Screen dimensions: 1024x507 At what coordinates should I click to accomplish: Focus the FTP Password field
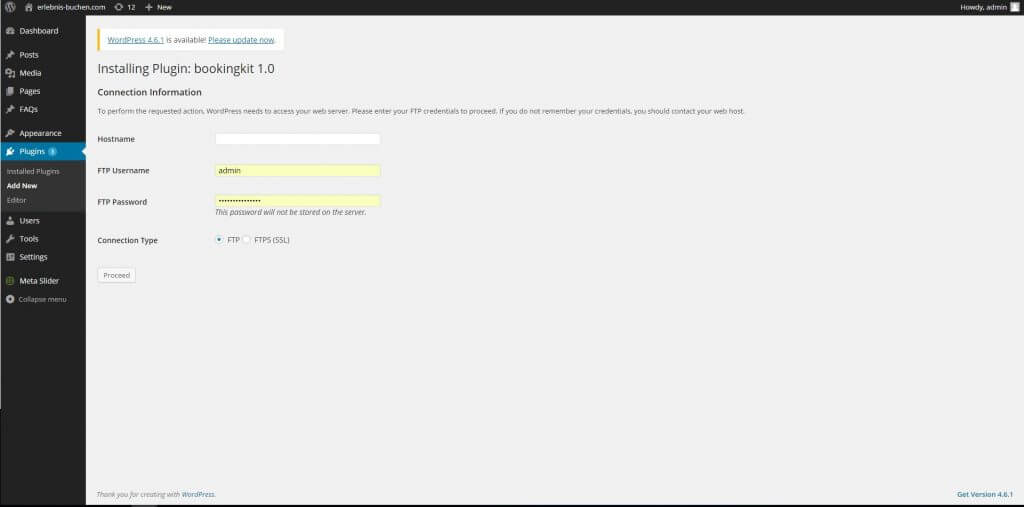click(298, 201)
